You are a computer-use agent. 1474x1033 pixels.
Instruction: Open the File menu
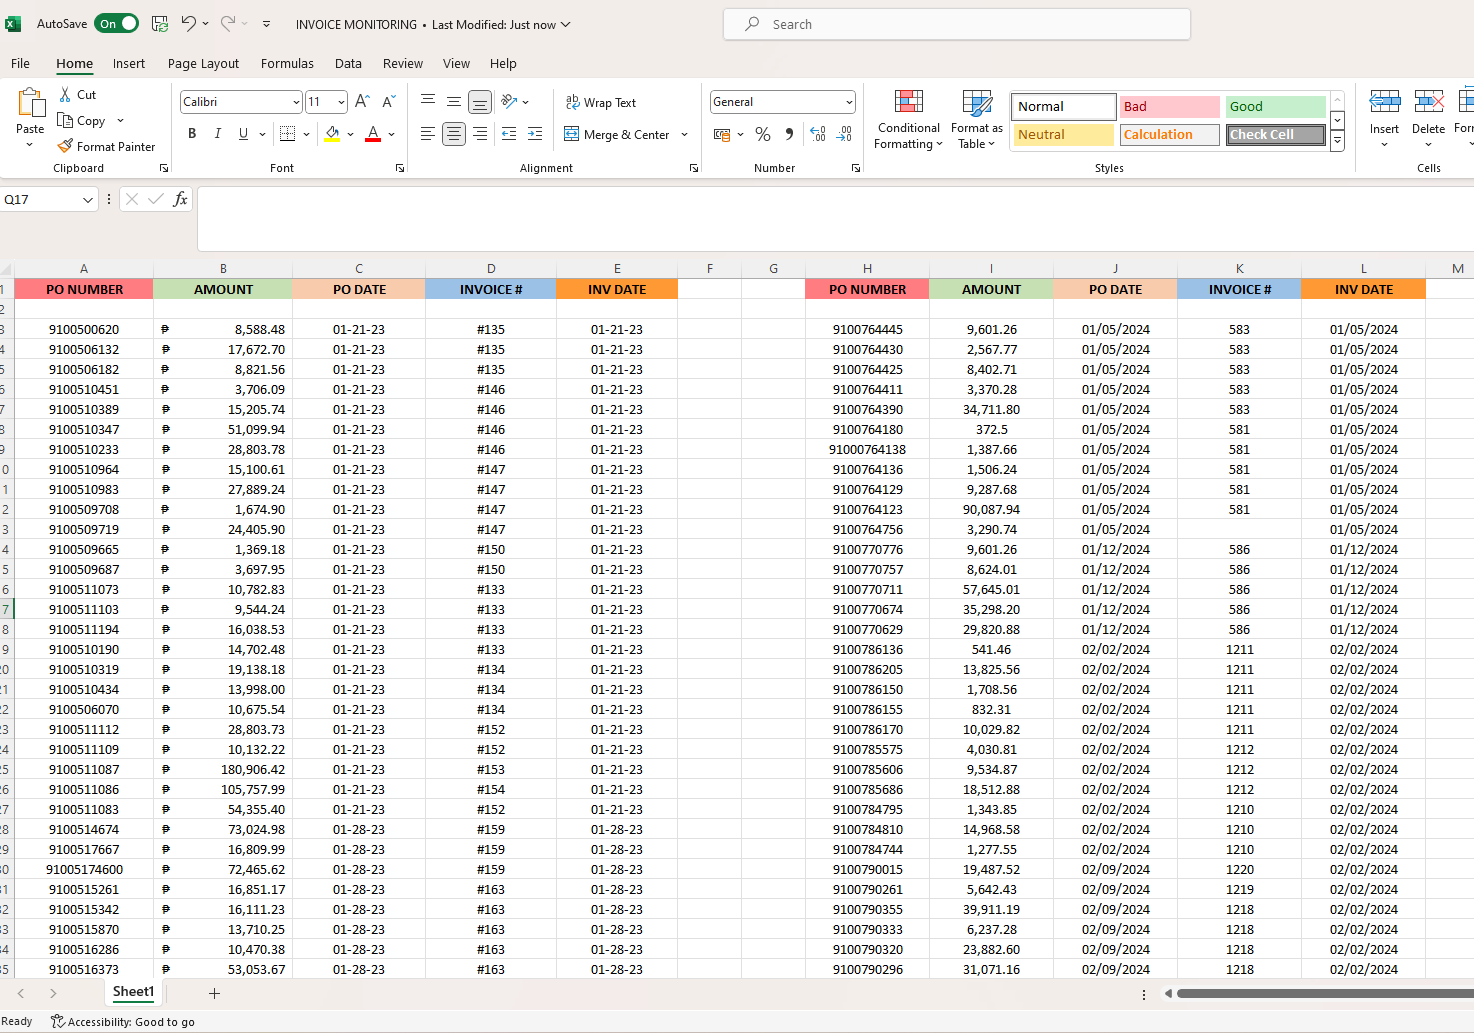[20, 63]
